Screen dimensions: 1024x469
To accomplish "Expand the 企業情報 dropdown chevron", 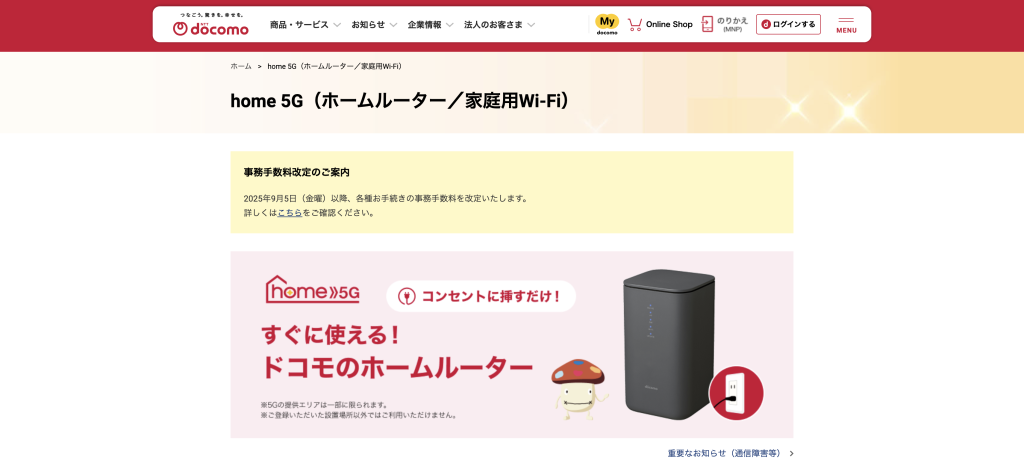I will point(449,25).
